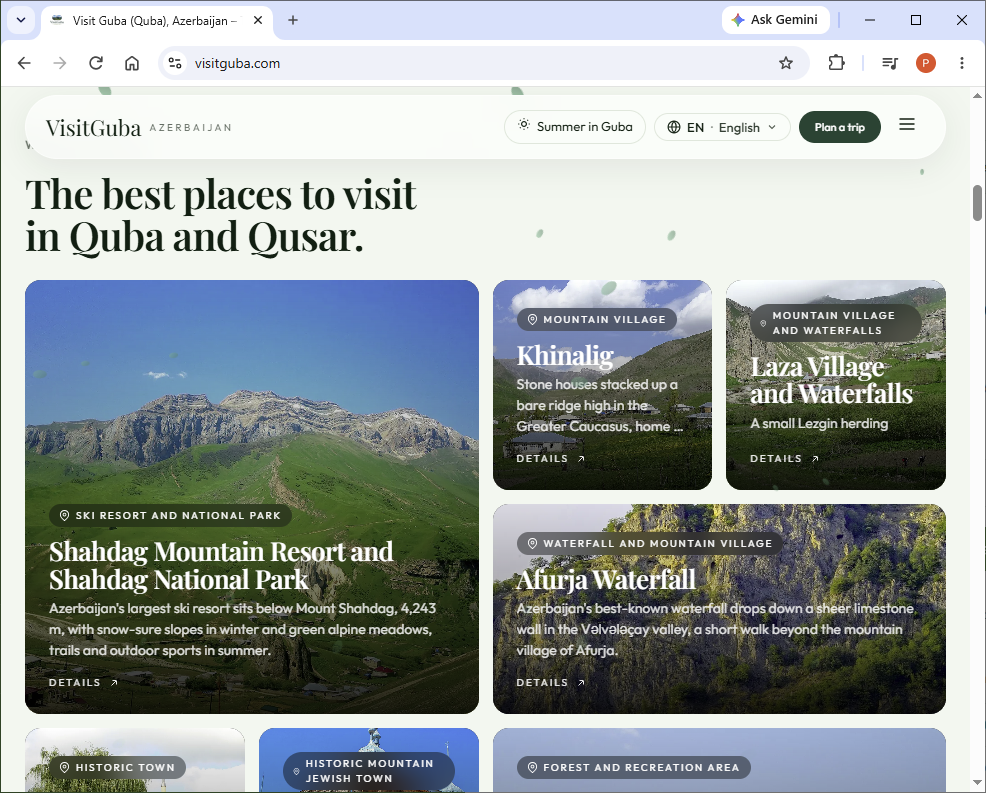Click the Plan a trip button
Image resolution: width=986 pixels, height=793 pixels.
pos(839,127)
